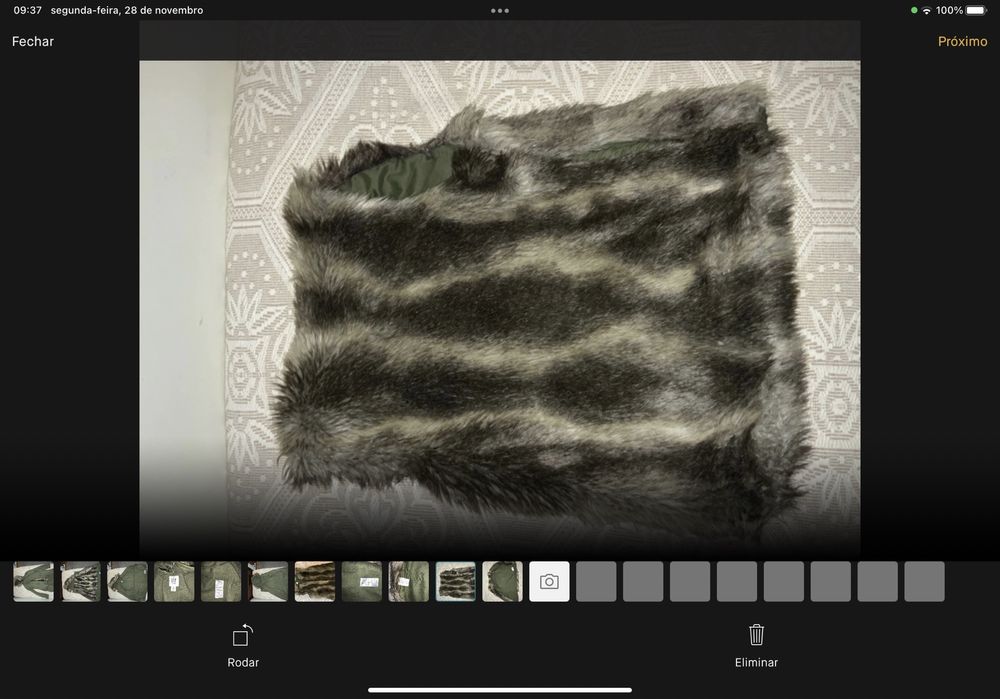
Task: Tap the Eliminar trash icon
Action: 756,635
